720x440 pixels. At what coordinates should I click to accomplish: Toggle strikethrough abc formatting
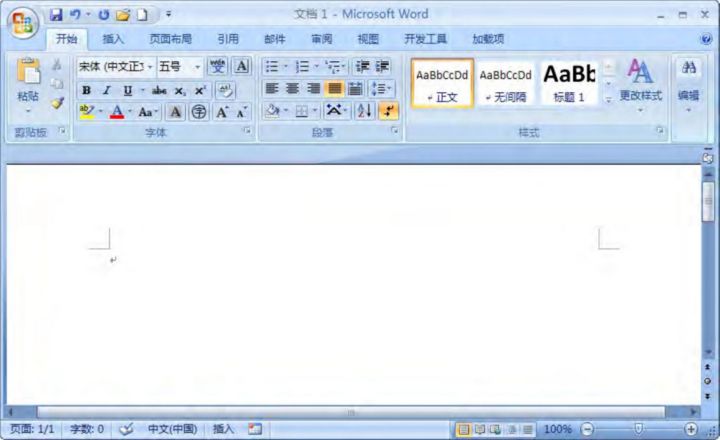click(159, 90)
